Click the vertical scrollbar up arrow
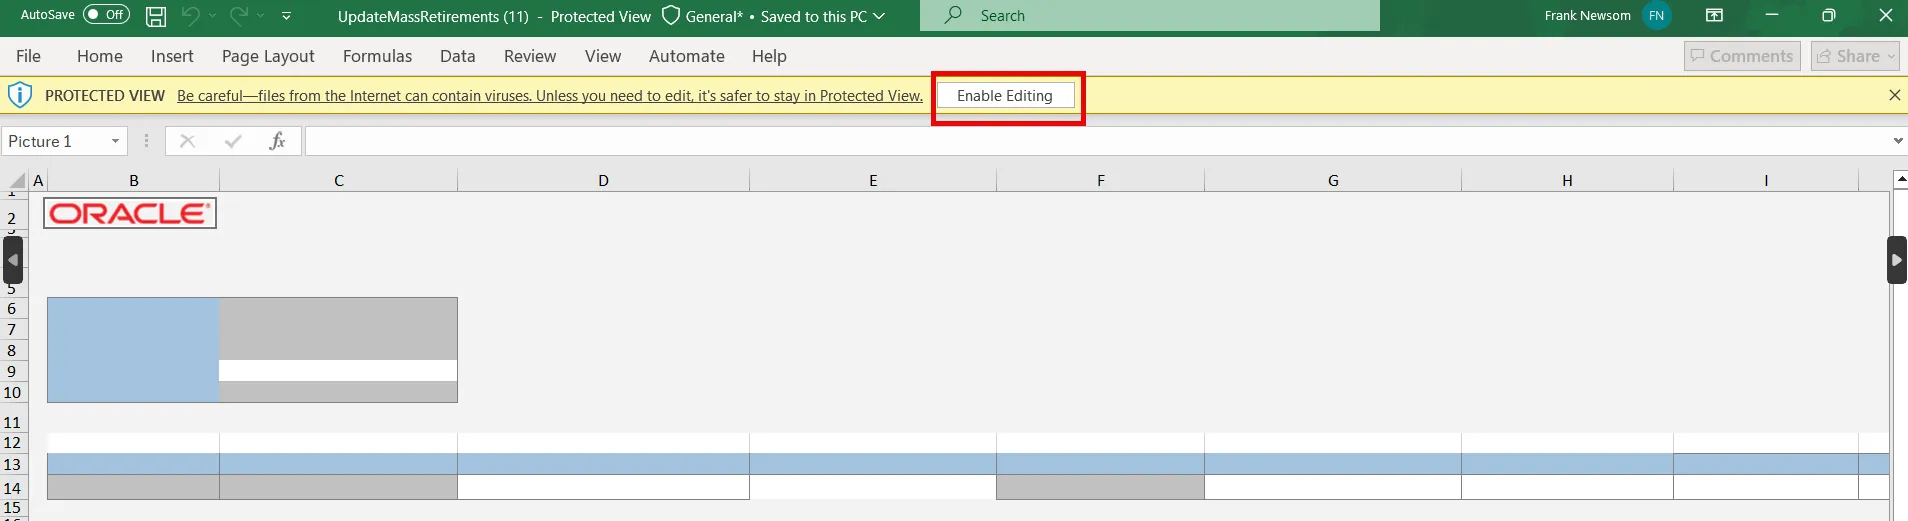Image resolution: width=1908 pixels, height=521 pixels. (x=1900, y=180)
